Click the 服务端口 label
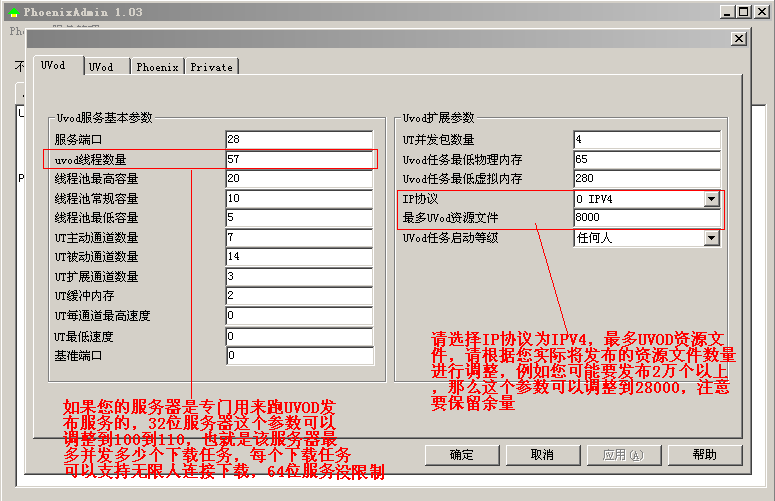 tap(79, 140)
